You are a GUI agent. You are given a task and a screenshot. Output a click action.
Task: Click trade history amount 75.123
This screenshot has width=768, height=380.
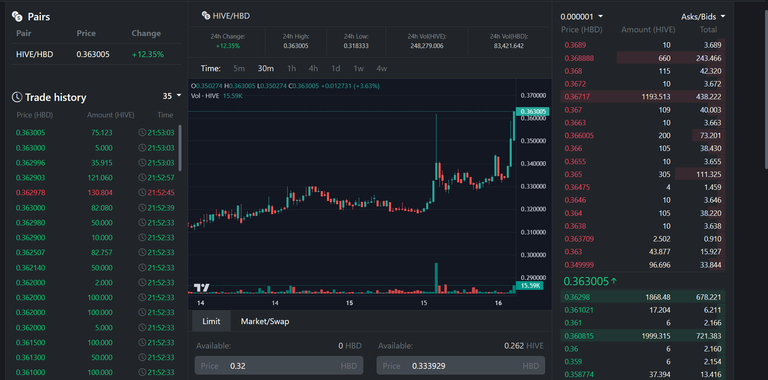(101, 133)
